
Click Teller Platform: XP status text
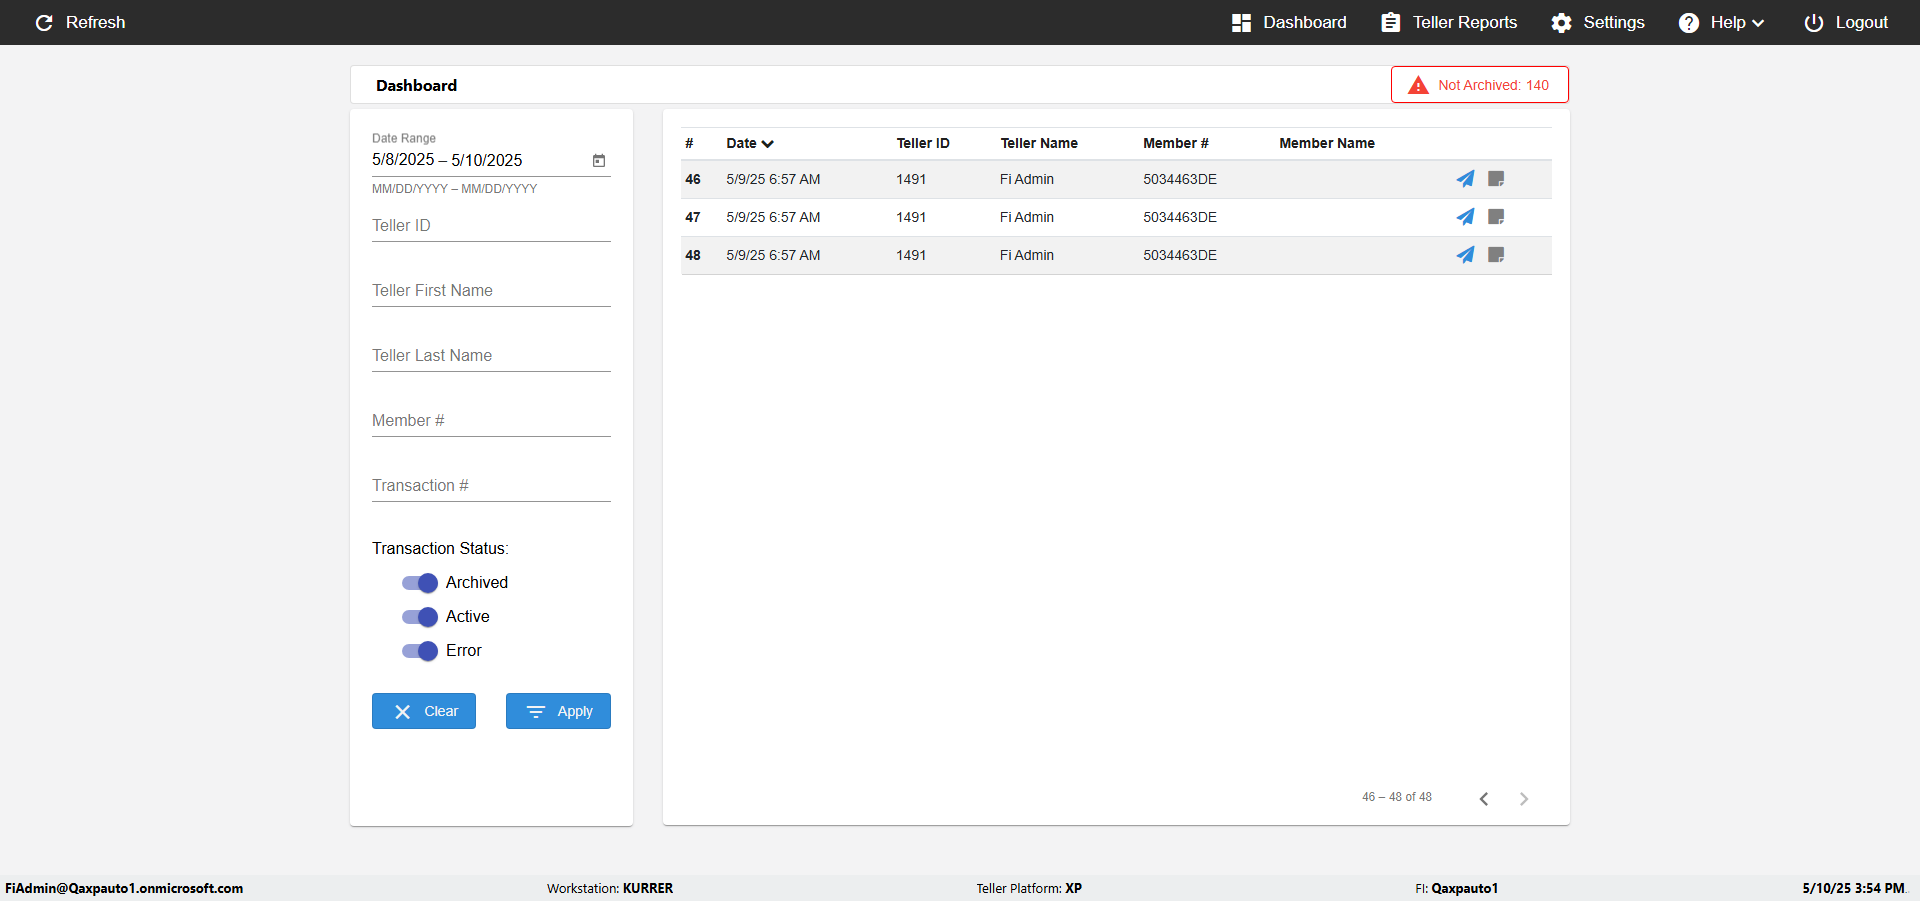[x=1029, y=888]
